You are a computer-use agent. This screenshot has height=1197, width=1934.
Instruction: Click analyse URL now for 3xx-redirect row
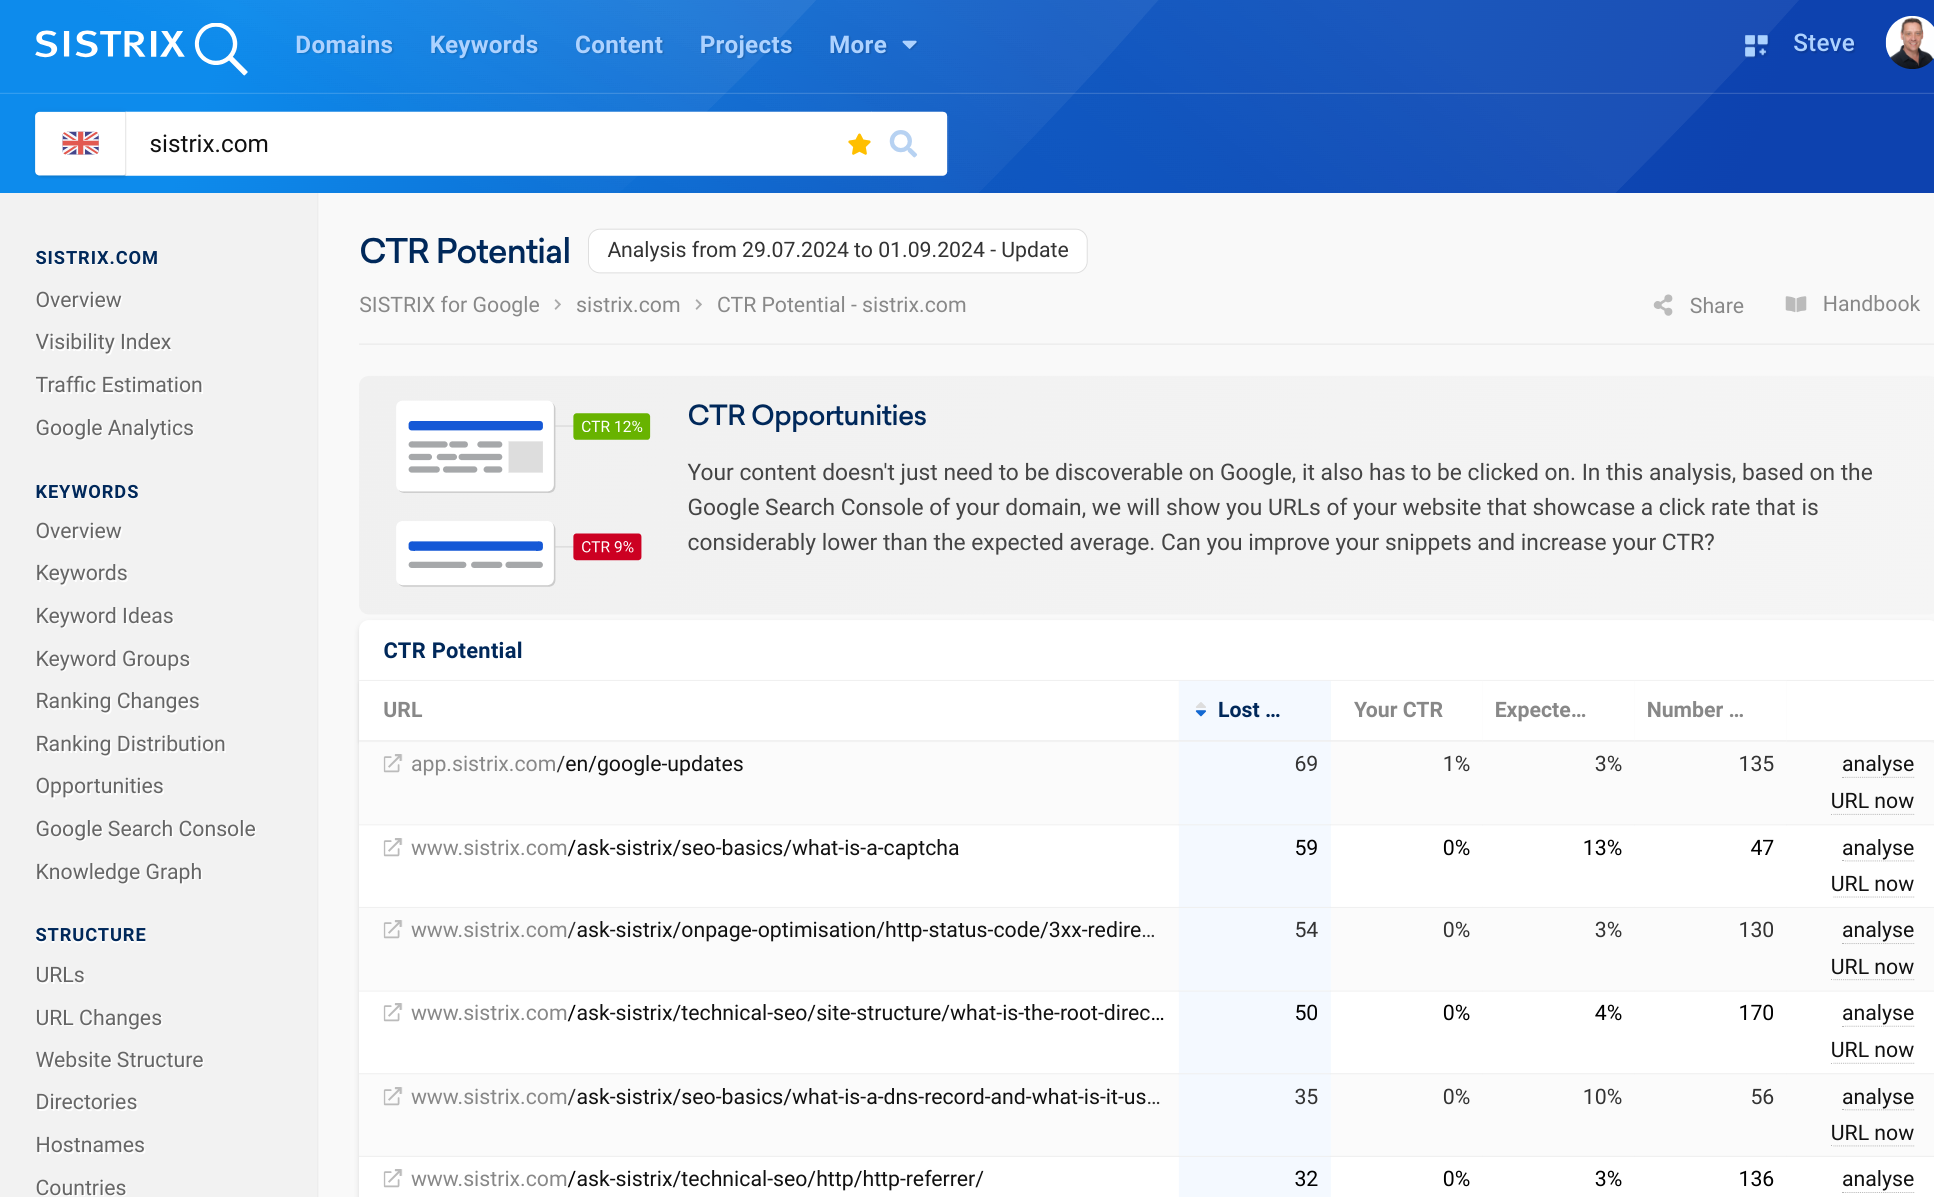coord(1872,948)
